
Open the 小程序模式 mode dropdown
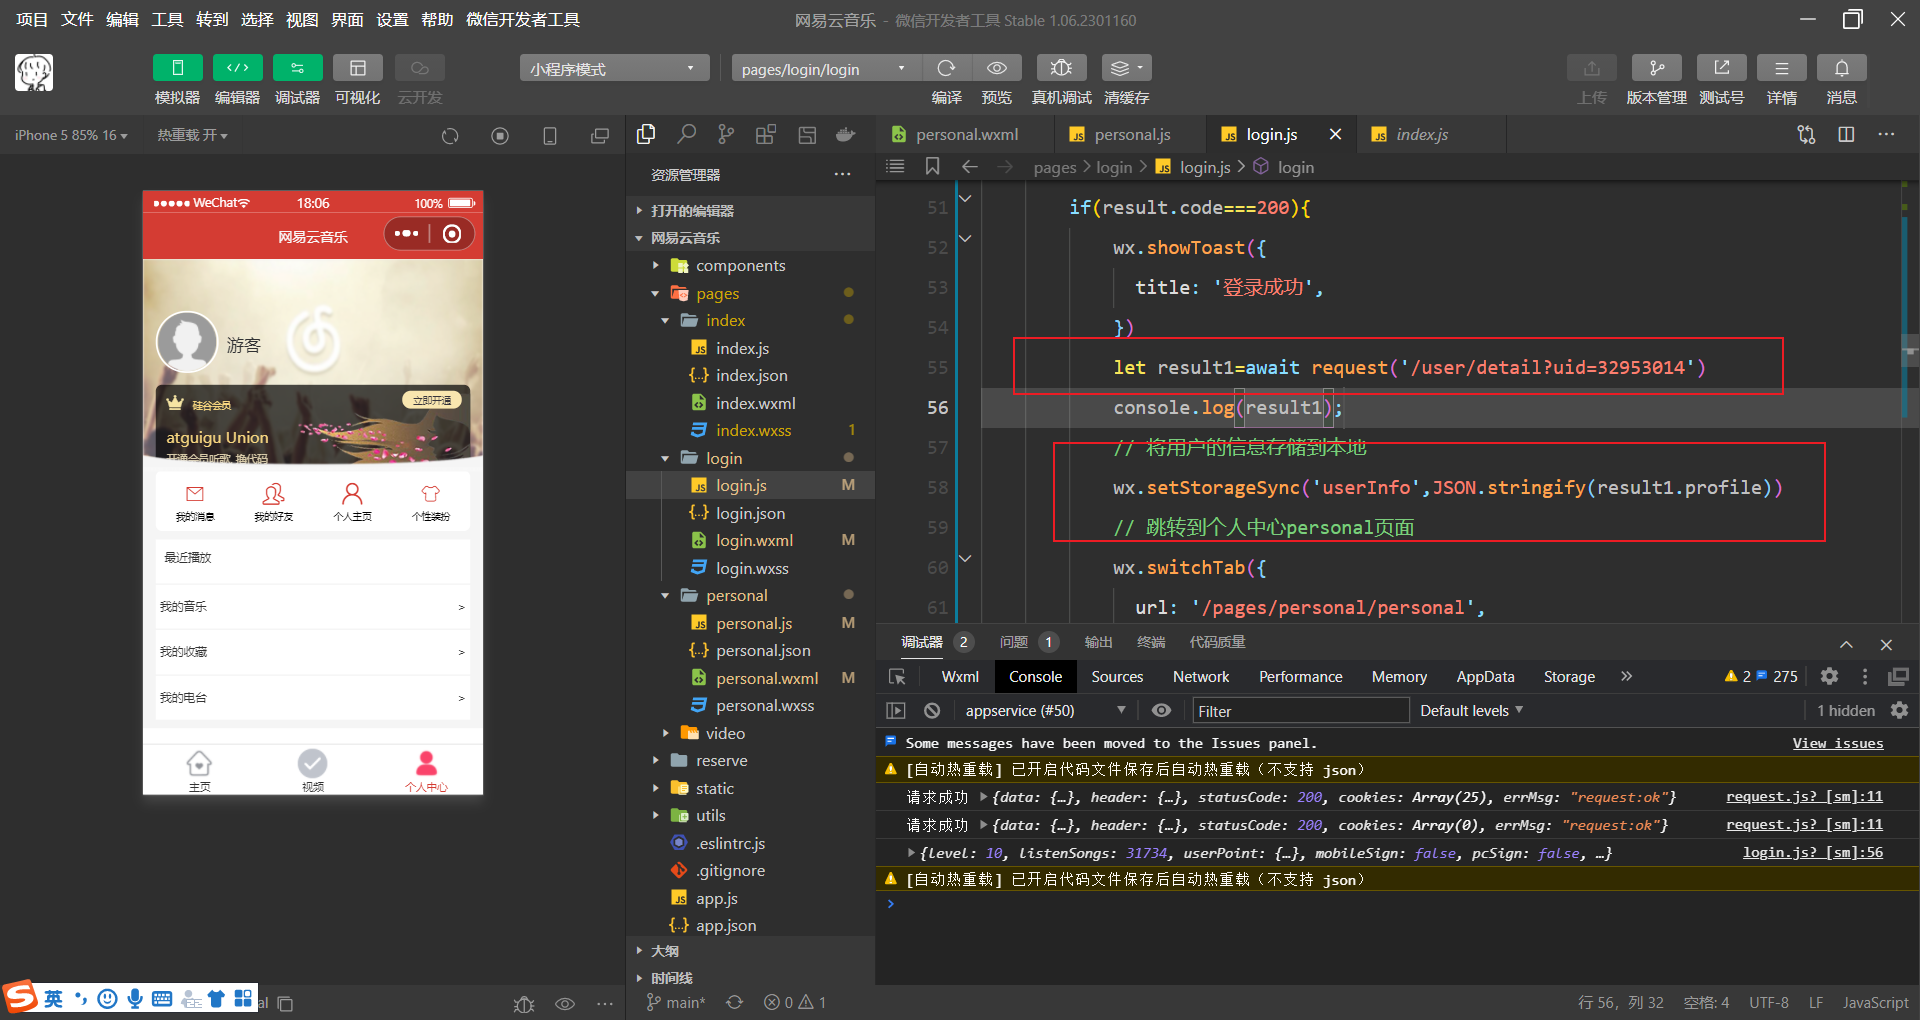click(x=613, y=69)
